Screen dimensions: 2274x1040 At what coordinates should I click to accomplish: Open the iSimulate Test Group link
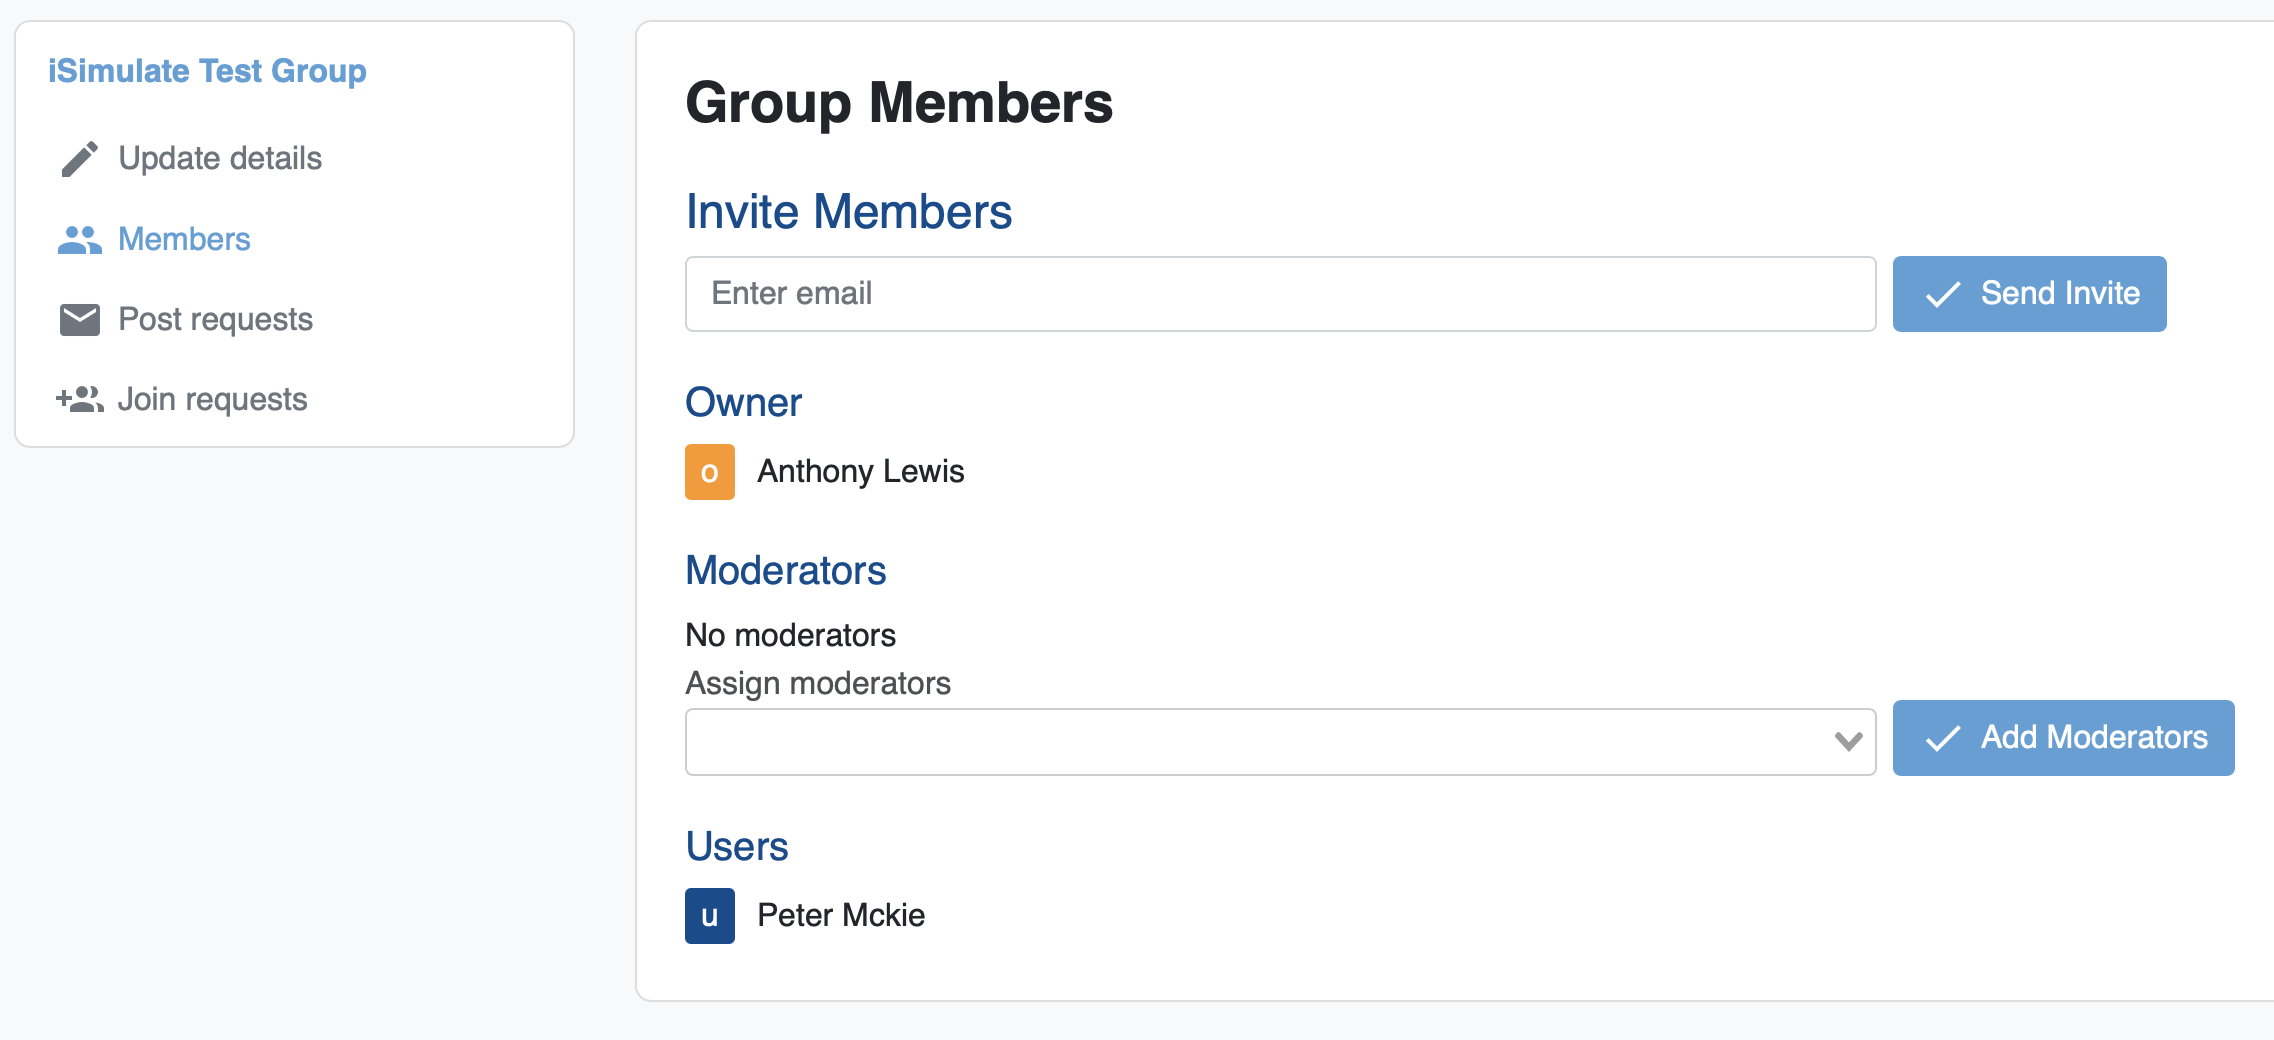pyautogui.click(x=206, y=69)
